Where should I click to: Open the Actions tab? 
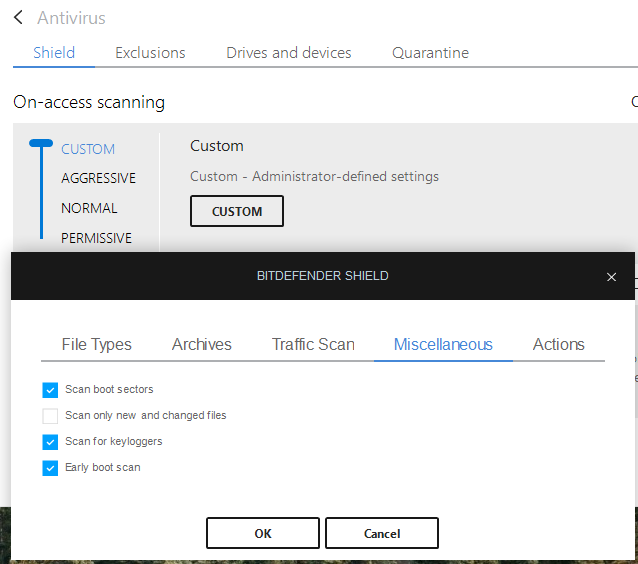[558, 345]
